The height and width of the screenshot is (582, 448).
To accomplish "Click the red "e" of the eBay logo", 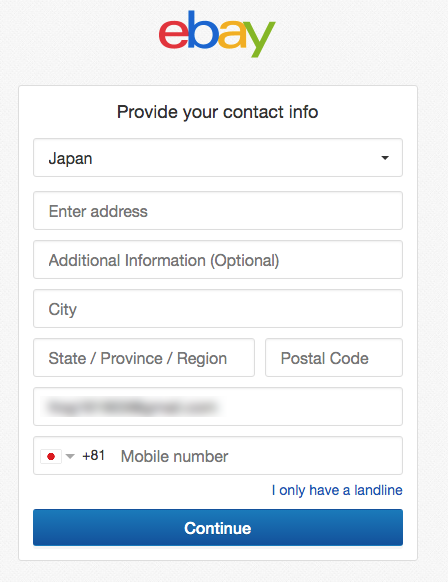I will coord(173,35).
